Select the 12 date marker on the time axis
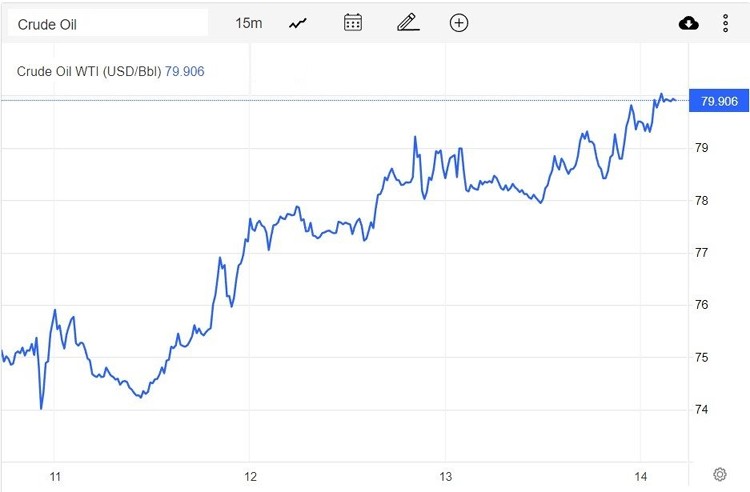 click(x=250, y=476)
